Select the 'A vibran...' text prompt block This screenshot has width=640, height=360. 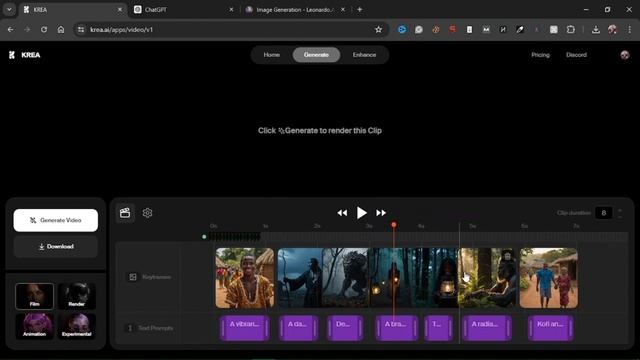[x=244, y=328]
